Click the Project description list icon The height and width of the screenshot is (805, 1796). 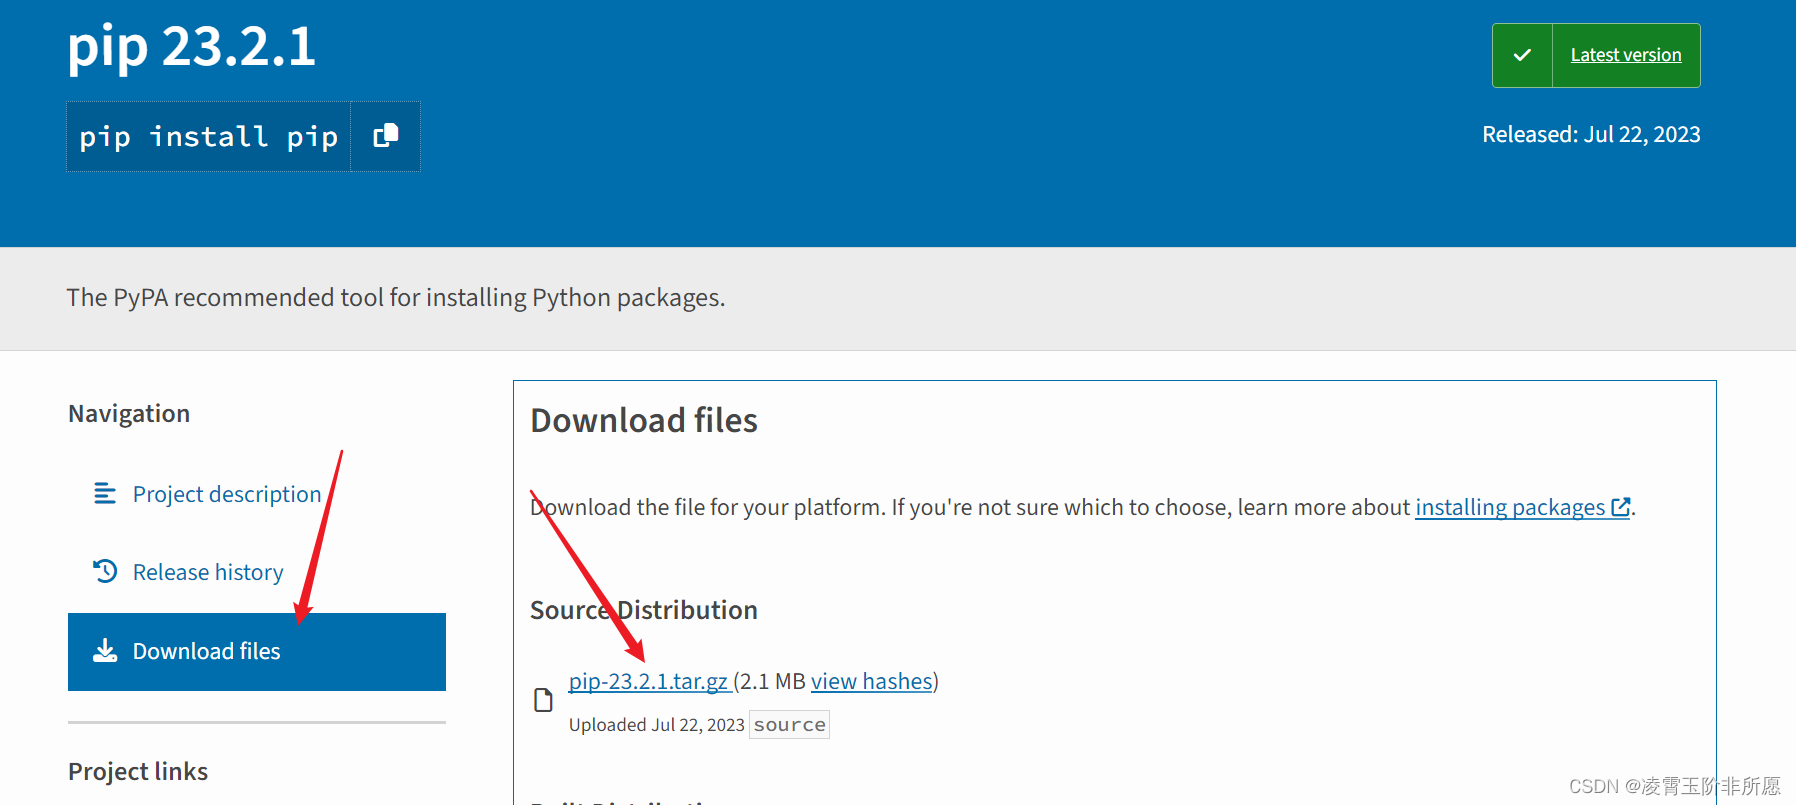[x=105, y=493]
